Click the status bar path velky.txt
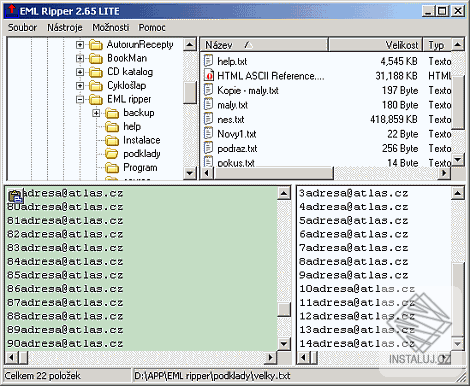The image size is (470, 386). tap(212, 376)
